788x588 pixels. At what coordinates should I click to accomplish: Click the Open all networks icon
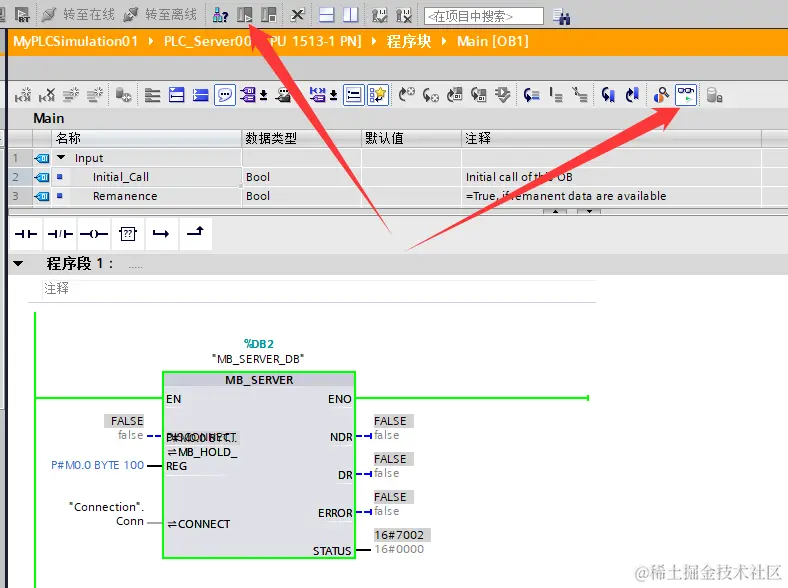(176, 94)
